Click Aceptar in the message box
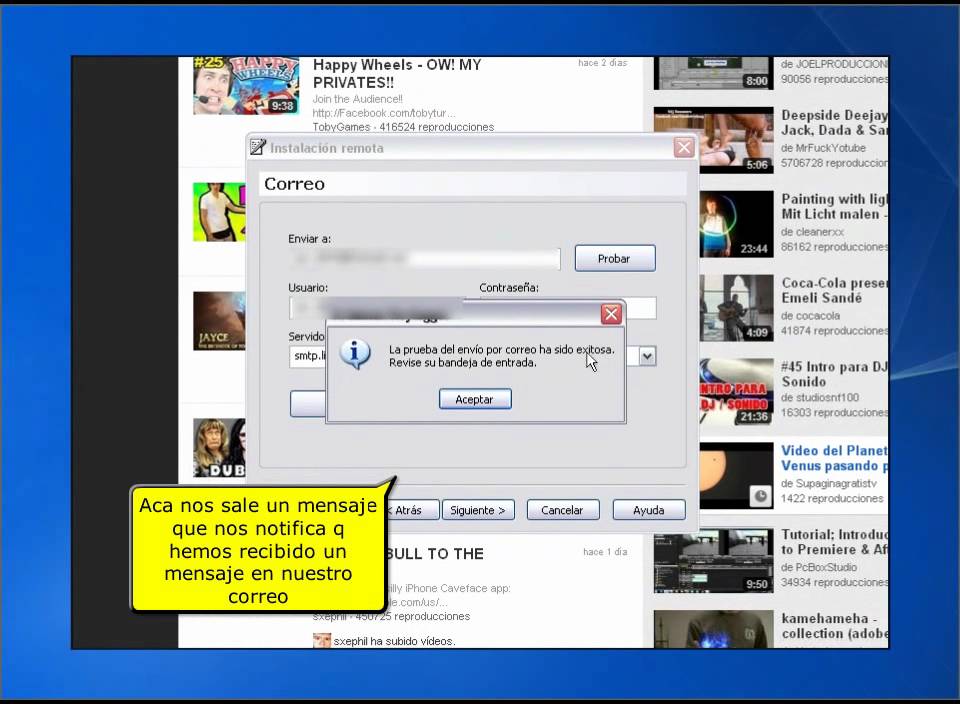Screen dimensions: 960x704 point(475,399)
